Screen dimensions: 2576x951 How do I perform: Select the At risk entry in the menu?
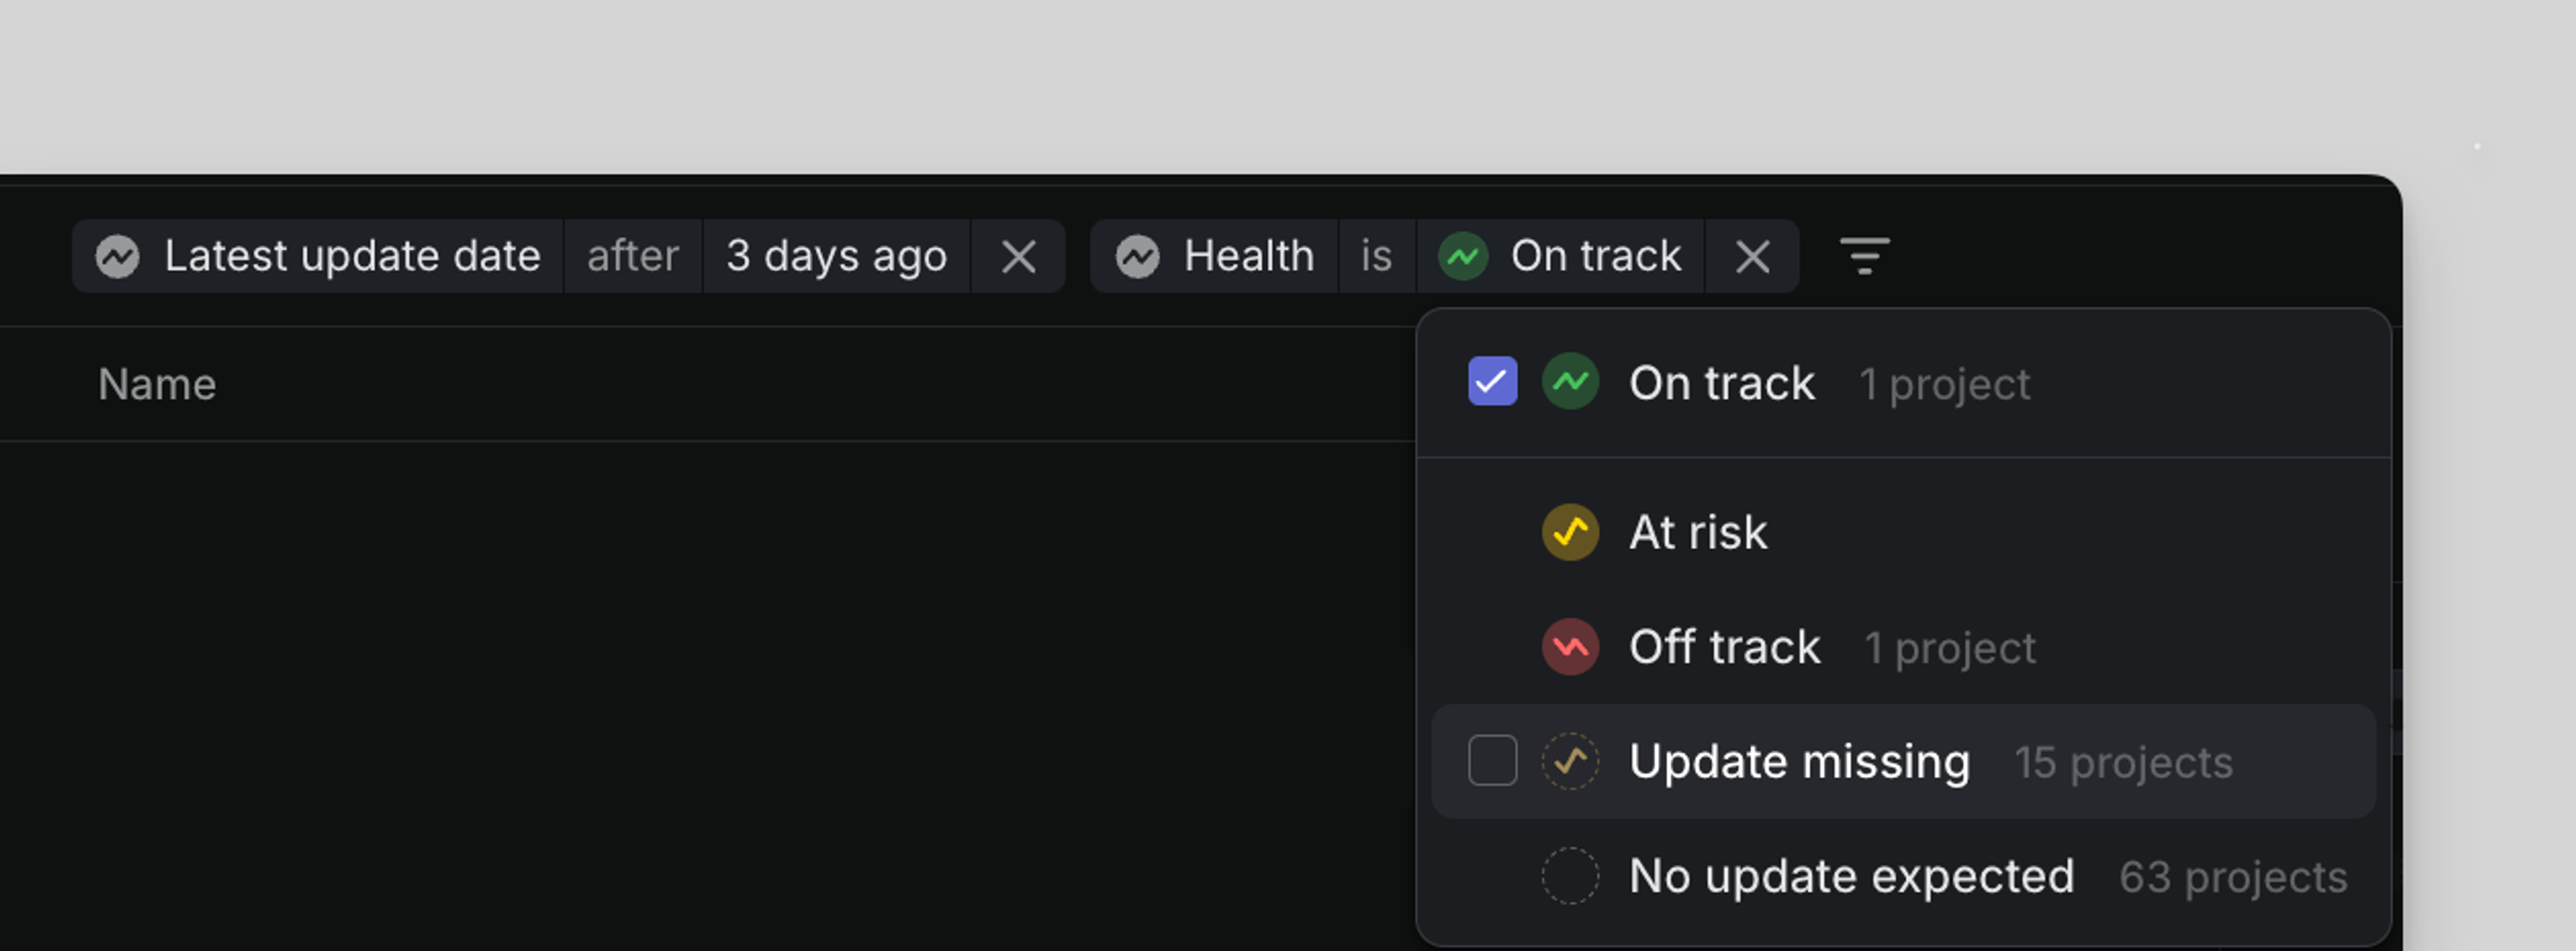[1698, 531]
